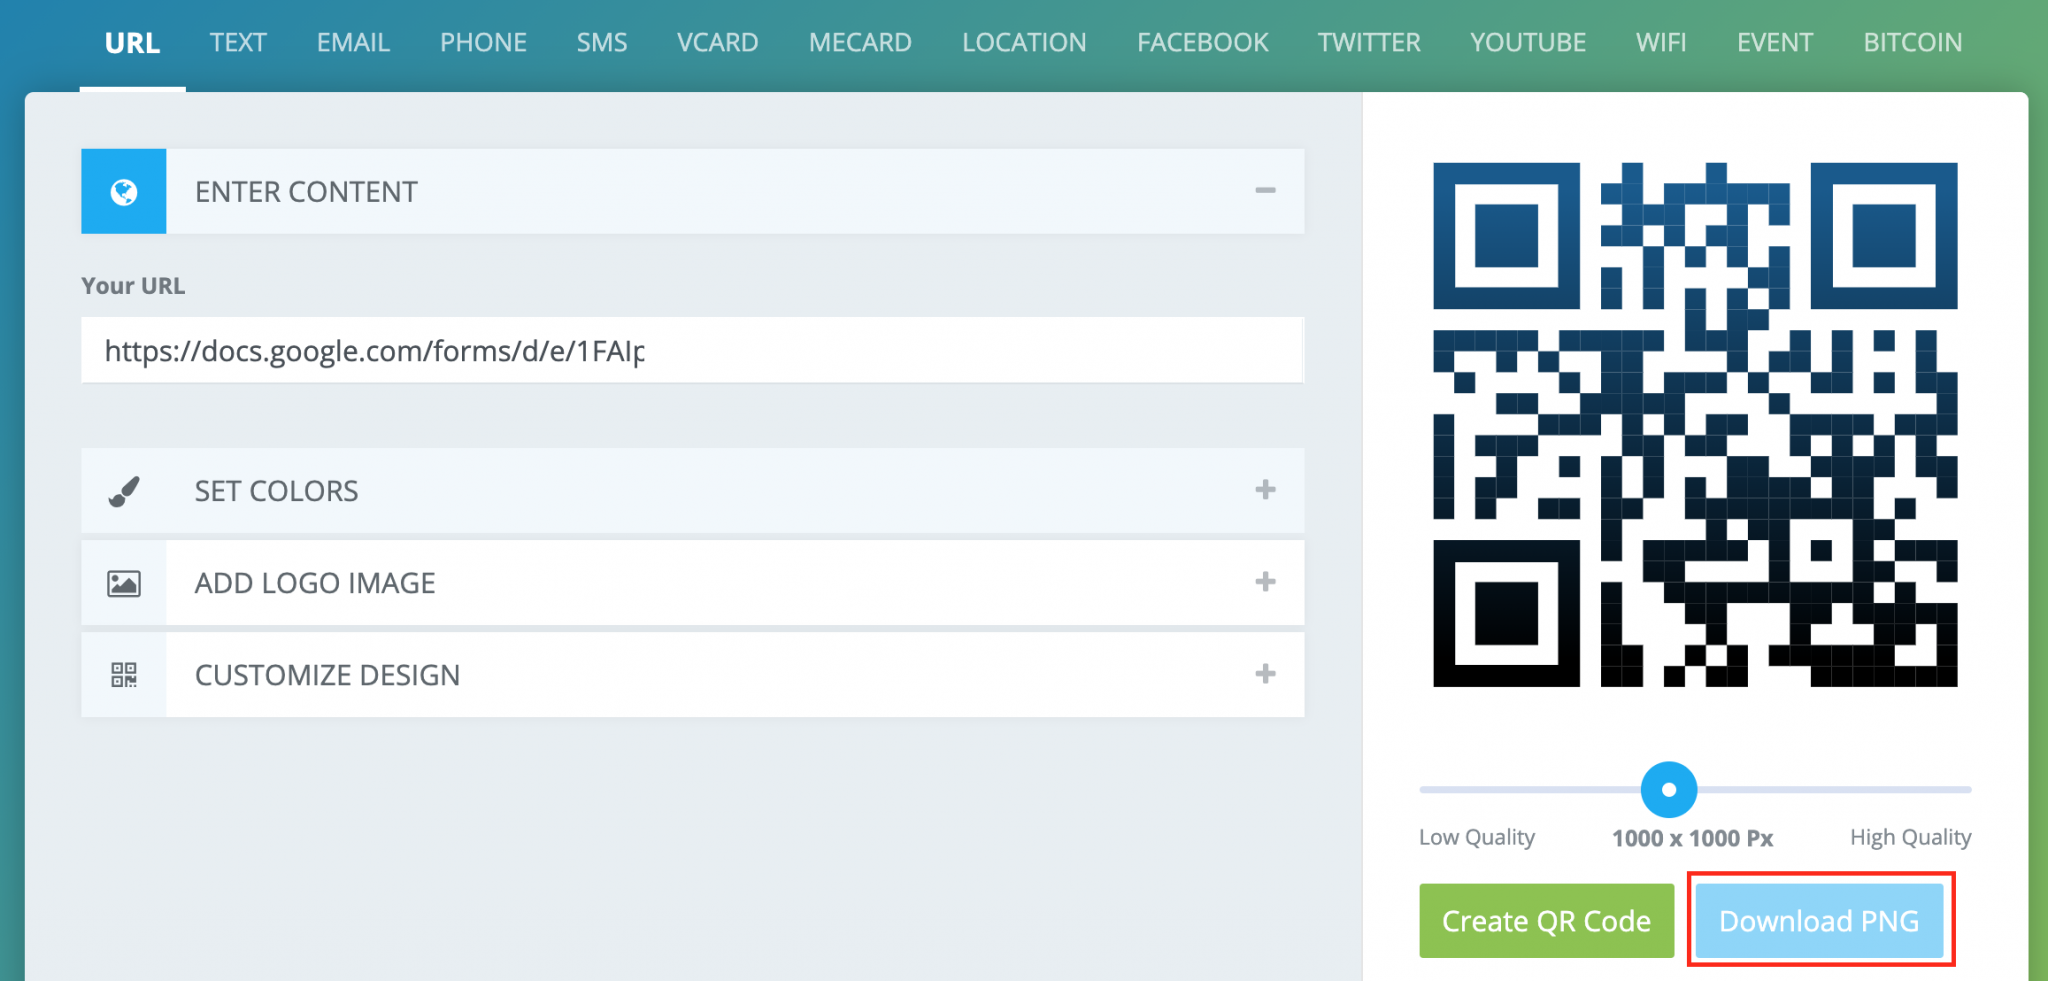This screenshot has height=981, width=2048.
Task: Switch to the BITCOIN tab
Action: (1911, 42)
